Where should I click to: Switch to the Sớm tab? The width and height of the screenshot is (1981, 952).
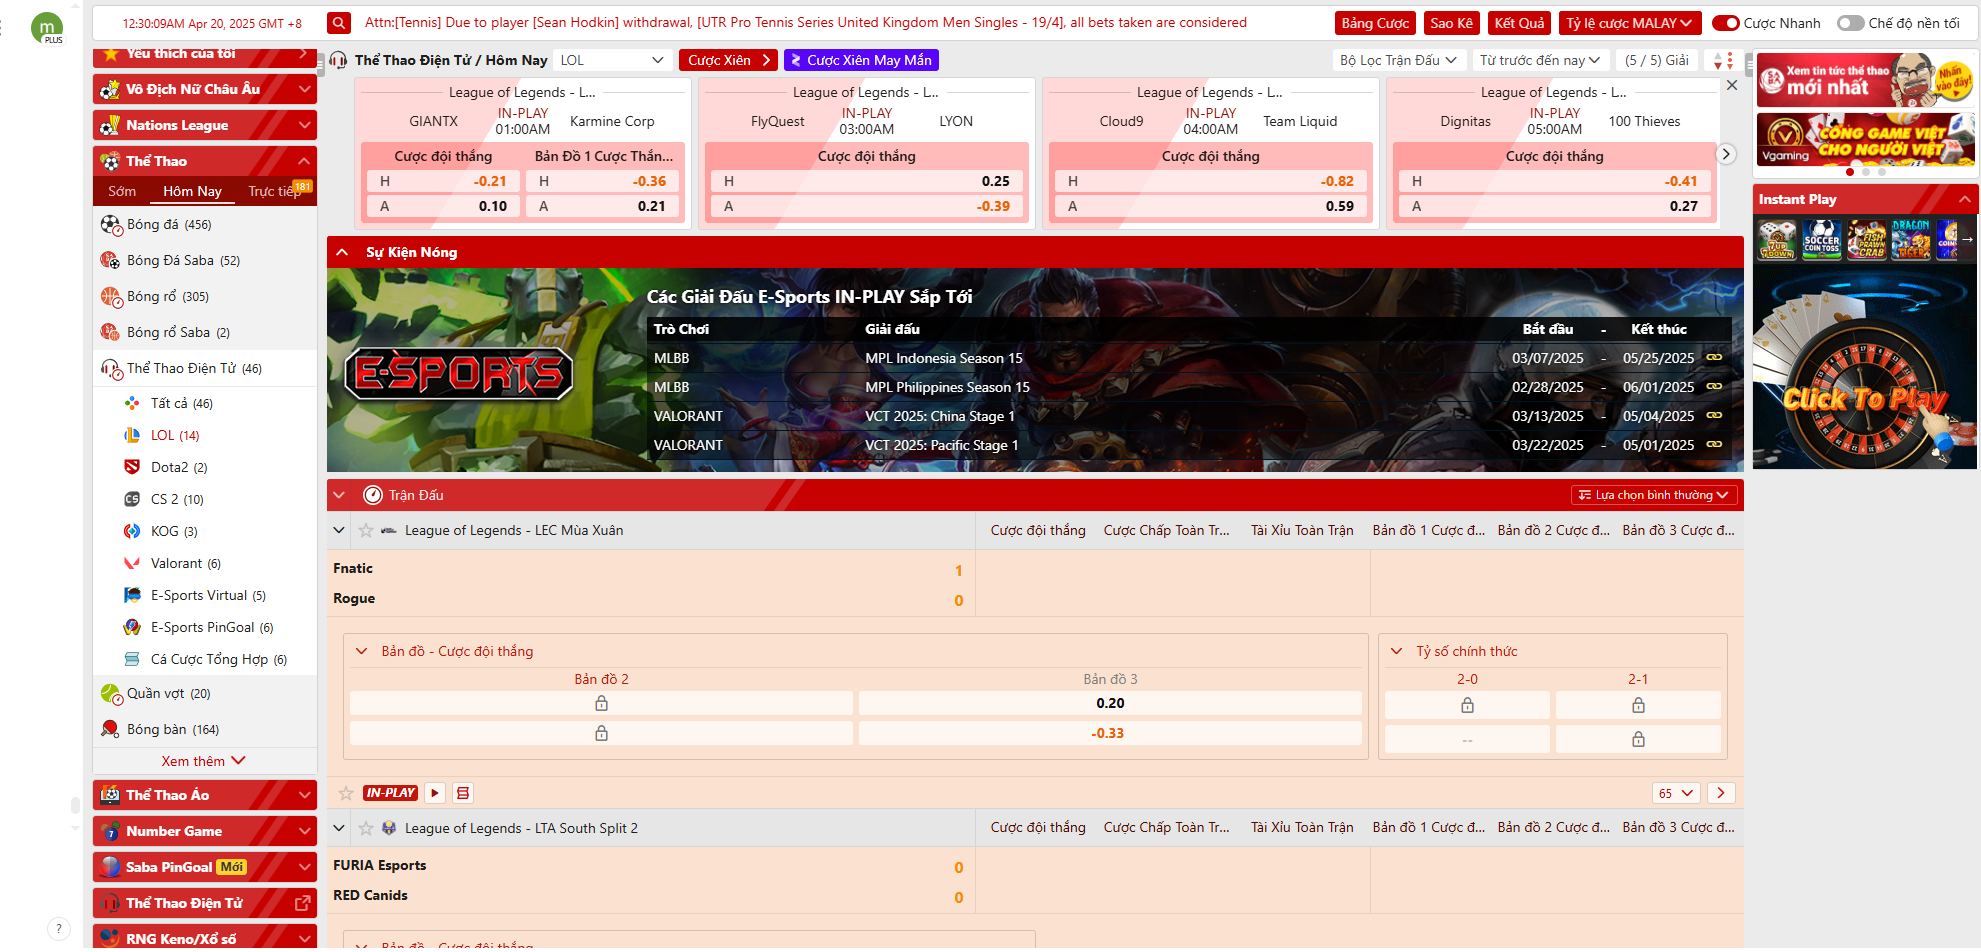coord(122,191)
